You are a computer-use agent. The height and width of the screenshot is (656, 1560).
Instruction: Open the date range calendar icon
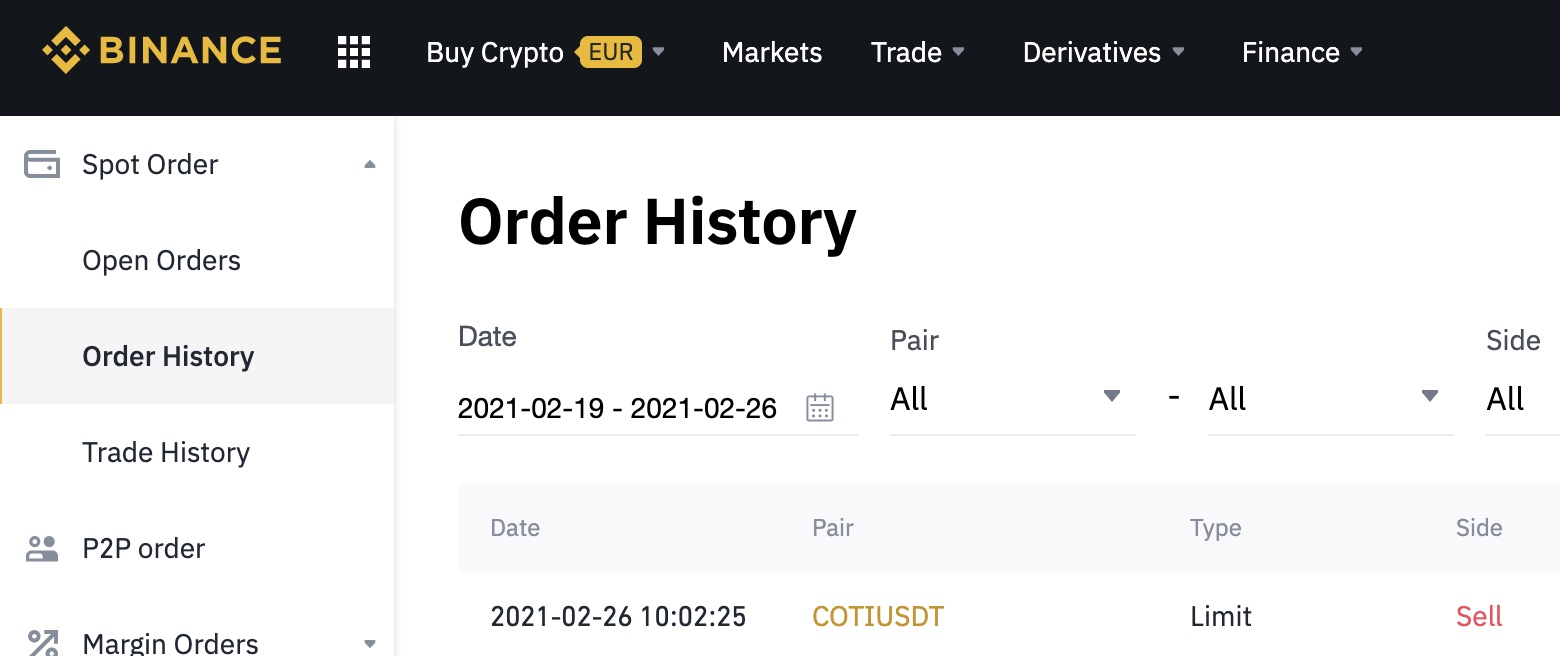tap(820, 408)
